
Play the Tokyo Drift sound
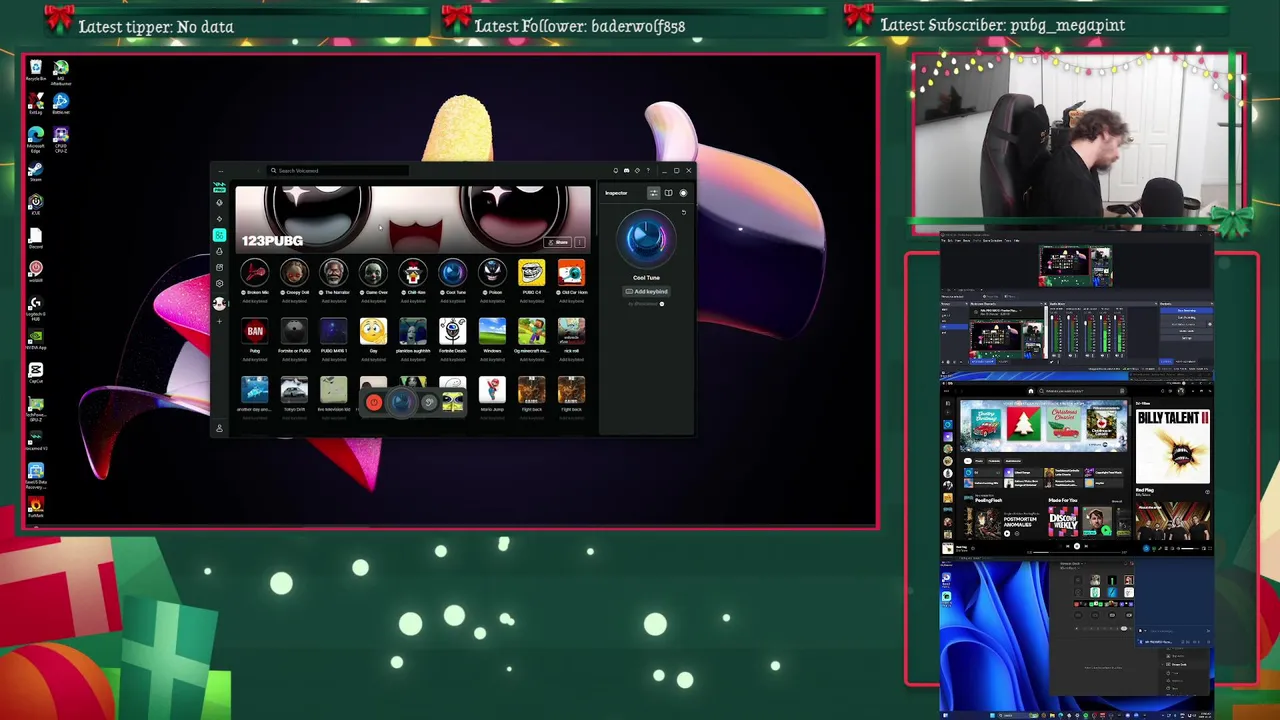pos(294,389)
